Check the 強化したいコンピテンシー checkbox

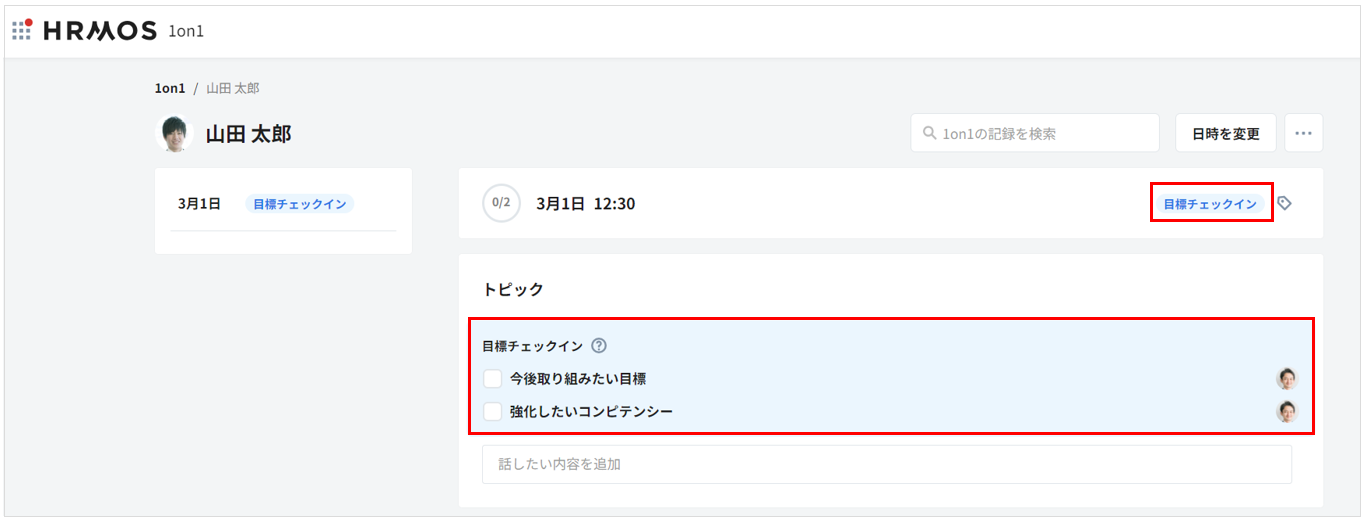(493, 411)
